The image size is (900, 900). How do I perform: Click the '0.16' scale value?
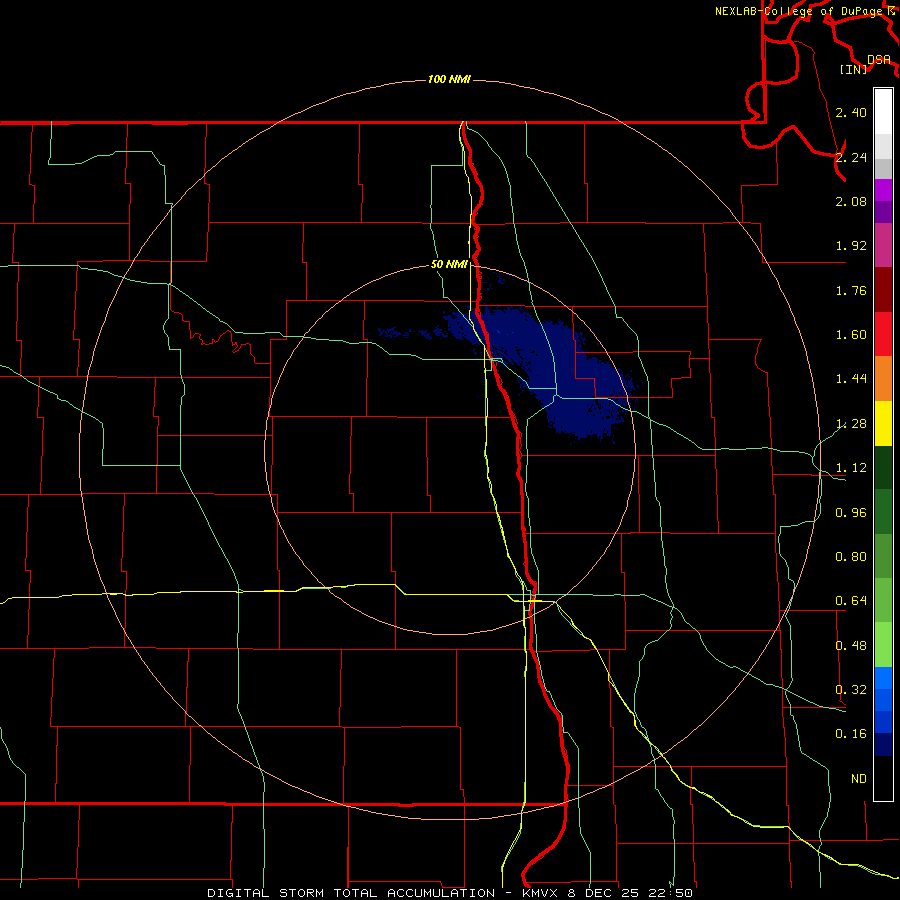pos(851,734)
